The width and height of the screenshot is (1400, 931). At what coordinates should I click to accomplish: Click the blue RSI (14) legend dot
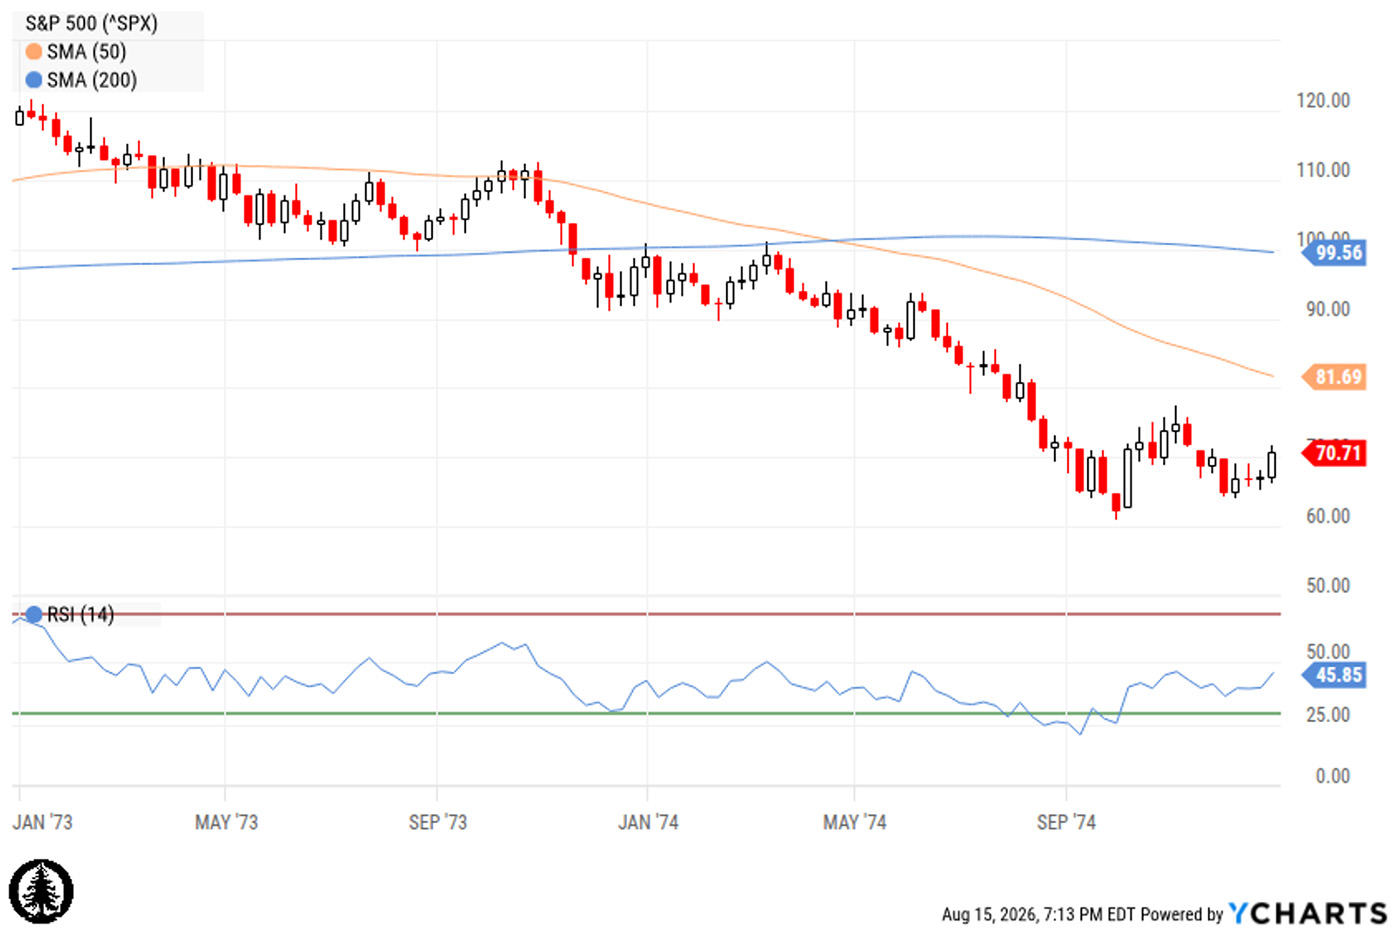pos(34,614)
